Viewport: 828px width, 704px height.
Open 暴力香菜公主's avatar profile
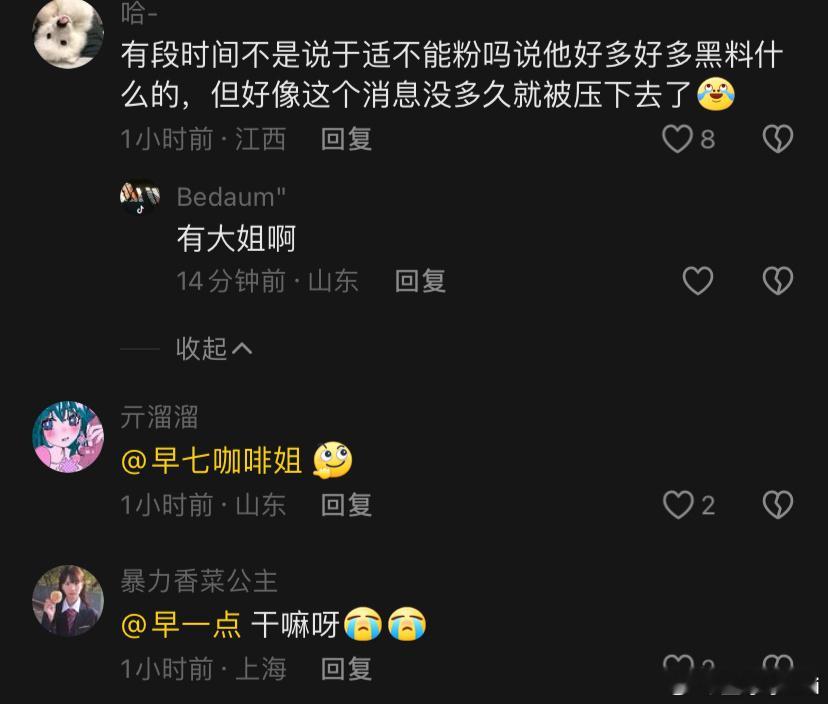(68, 600)
